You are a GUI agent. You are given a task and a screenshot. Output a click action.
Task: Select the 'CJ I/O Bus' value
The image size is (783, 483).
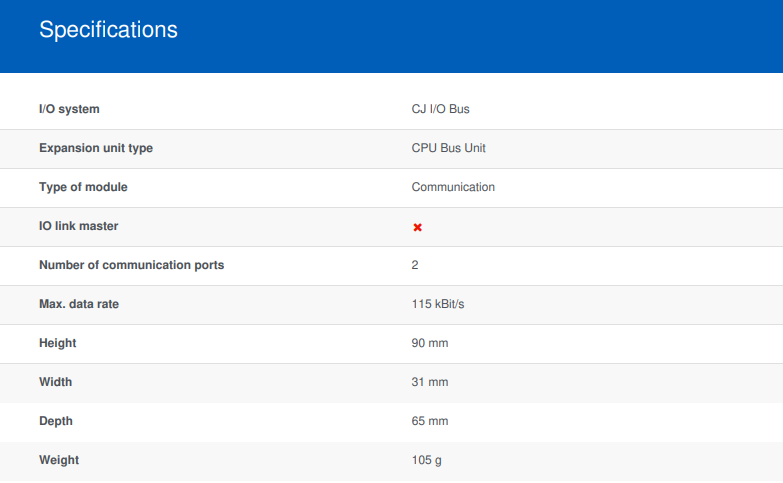point(440,109)
